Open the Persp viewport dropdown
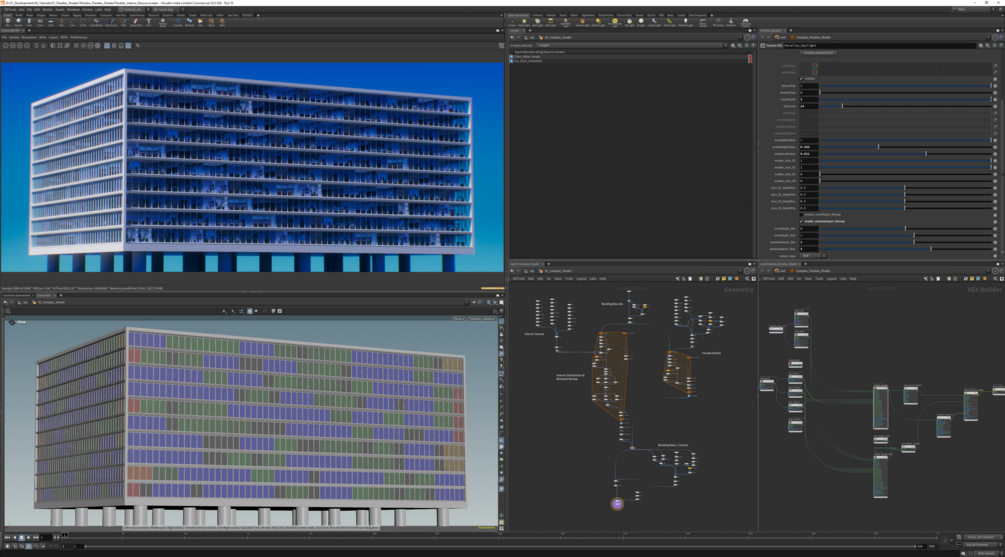Viewport: 1005px width, 557px height. [458, 319]
